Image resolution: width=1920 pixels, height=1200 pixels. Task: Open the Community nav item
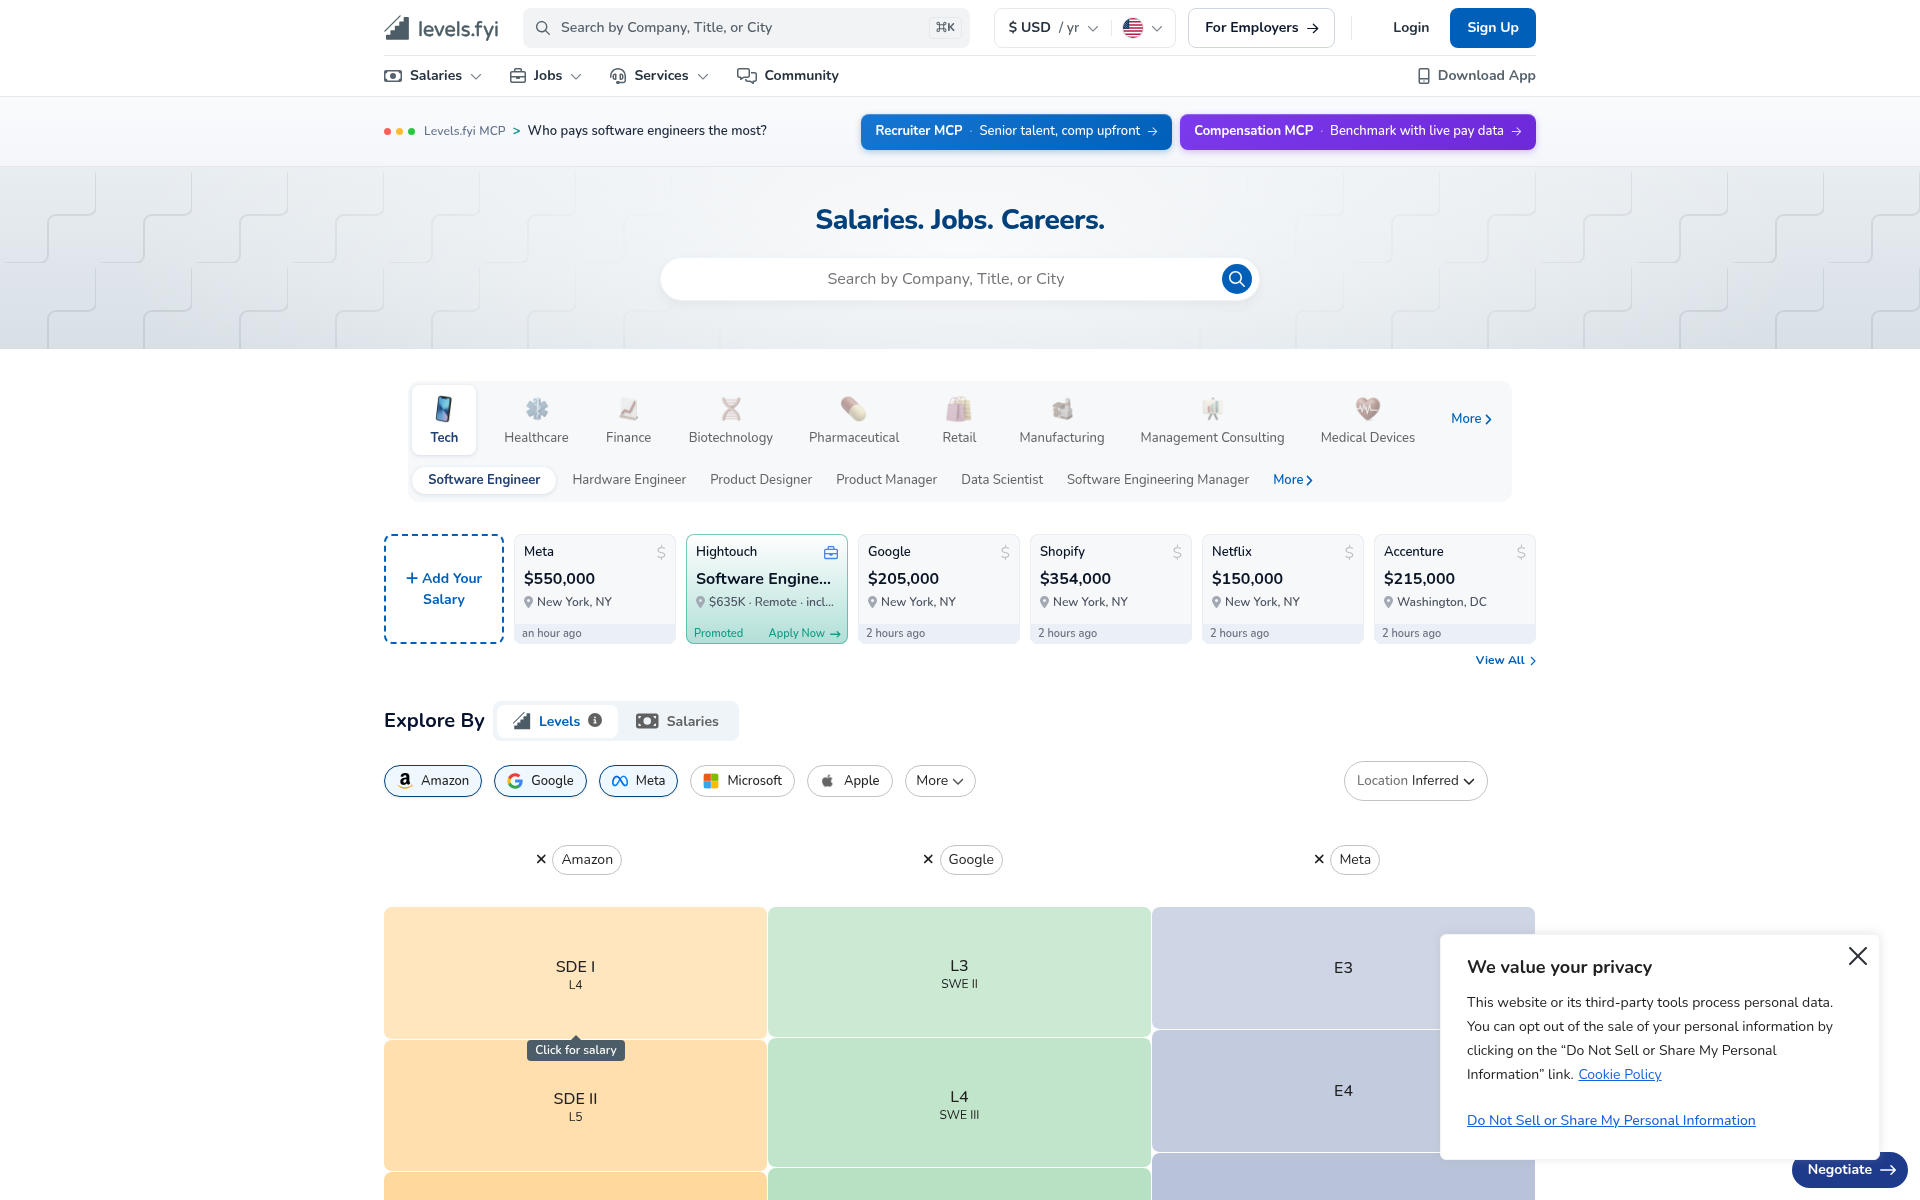788,76
